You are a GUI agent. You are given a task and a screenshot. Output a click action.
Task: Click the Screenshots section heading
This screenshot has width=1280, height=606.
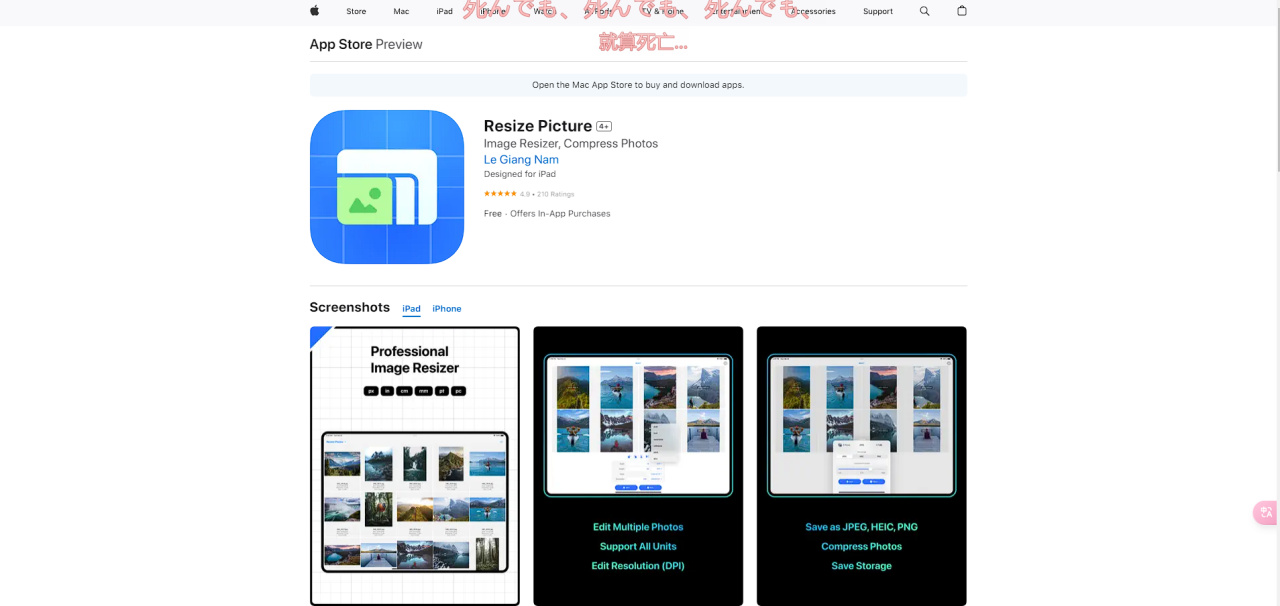pyautogui.click(x=350, y=308)
